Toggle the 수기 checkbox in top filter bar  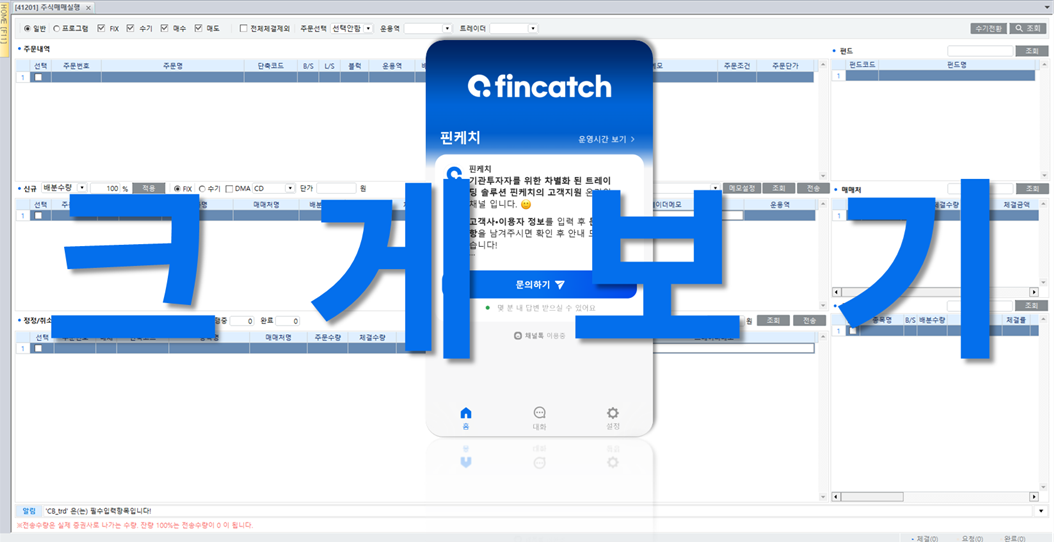[x=131, y=28]
